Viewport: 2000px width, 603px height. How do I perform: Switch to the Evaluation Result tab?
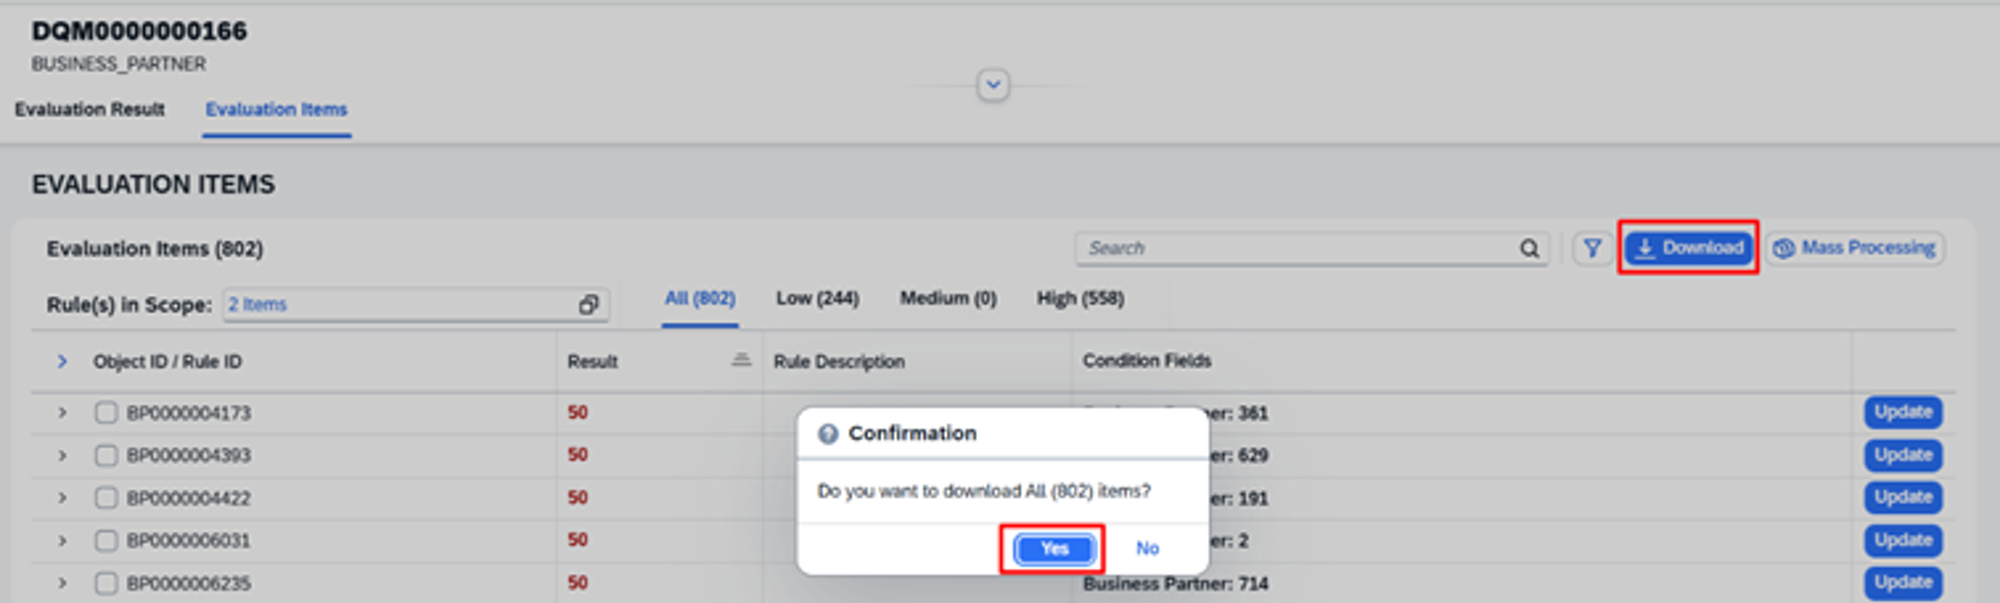(90, 110)
